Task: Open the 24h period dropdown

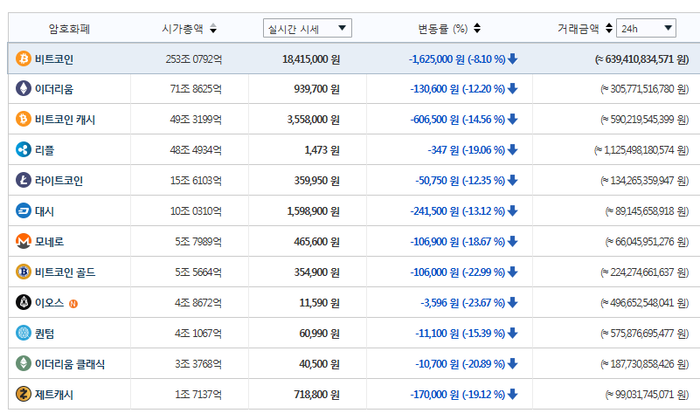Action: (646, 28)
